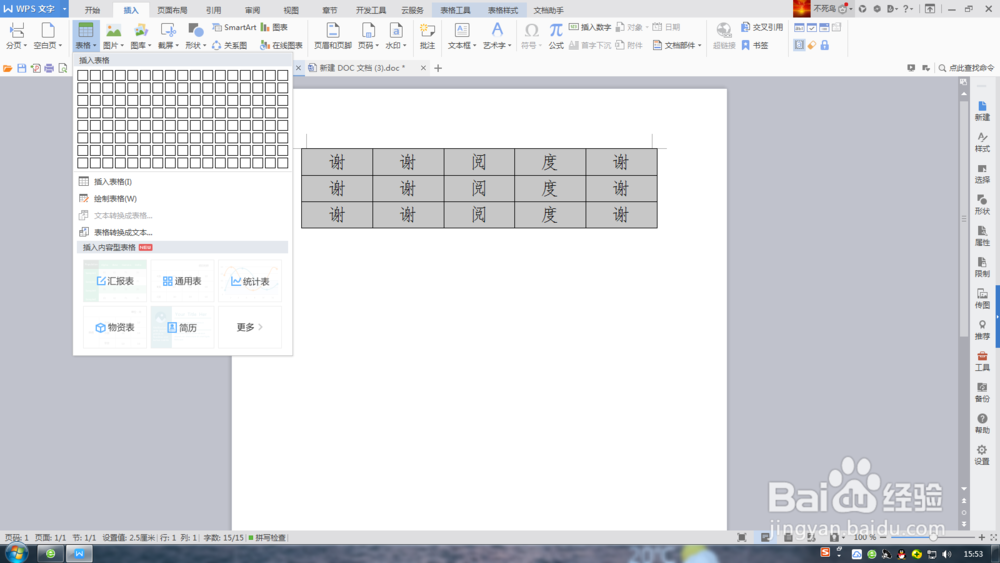Open 样式 styles in right sidebar
The width and height of the screenshot is (1000, 563).
click(x=982, y=142)
